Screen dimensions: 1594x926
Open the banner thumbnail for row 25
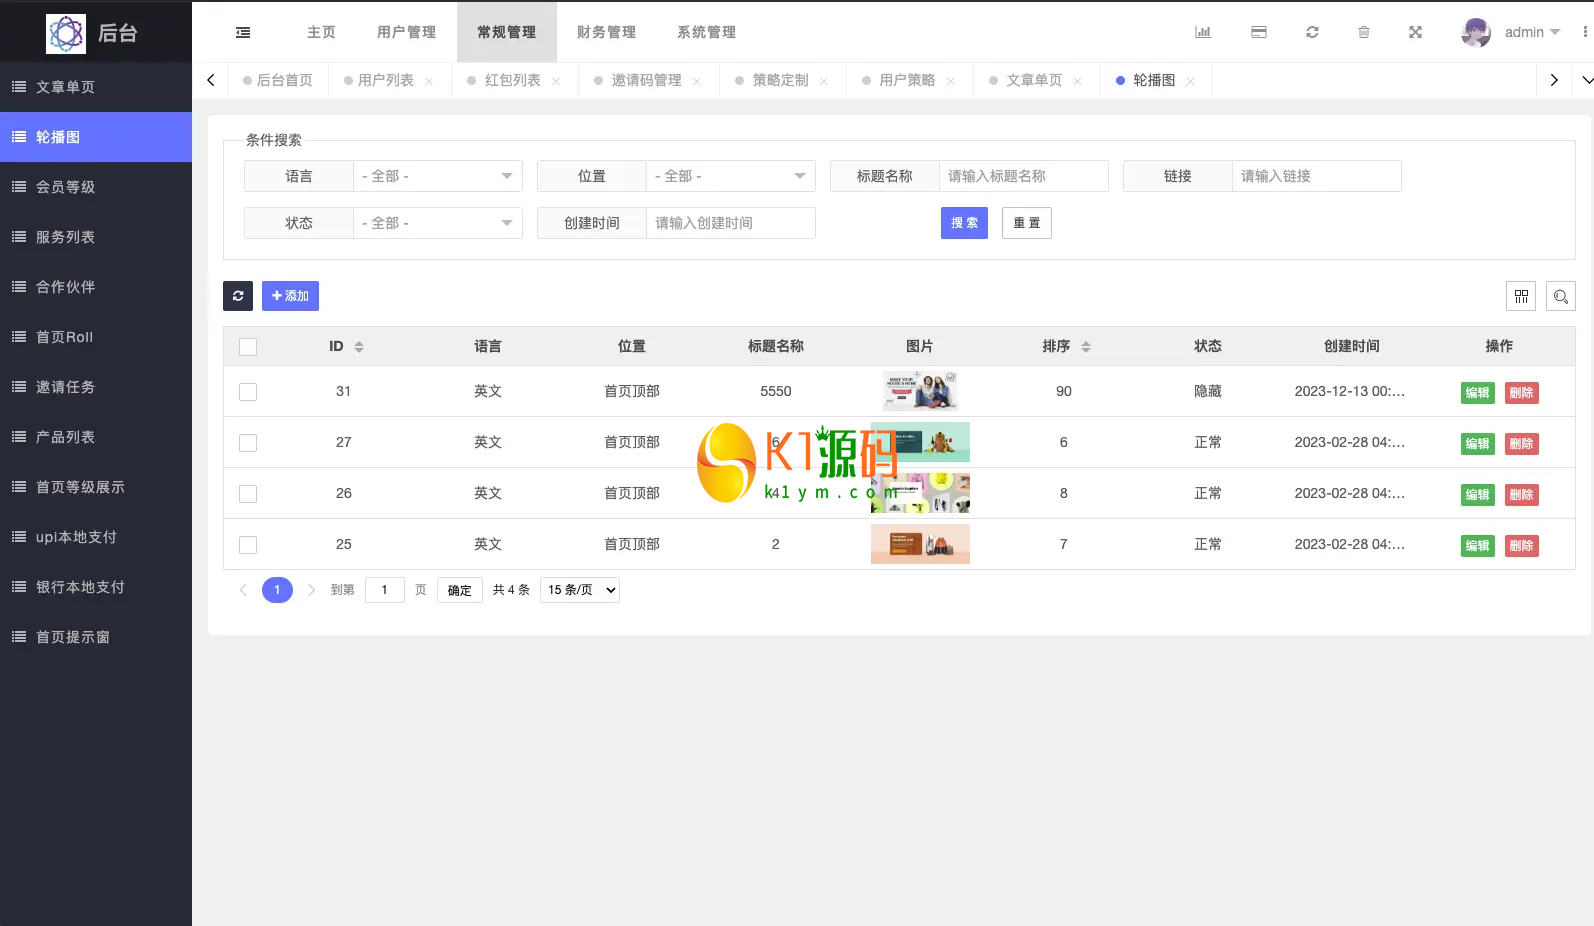click(x=920, y=544)
